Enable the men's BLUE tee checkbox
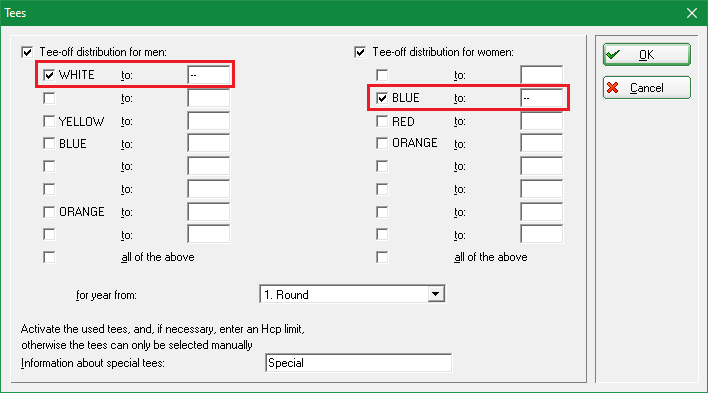708x393 pixels. pos(49,144)
